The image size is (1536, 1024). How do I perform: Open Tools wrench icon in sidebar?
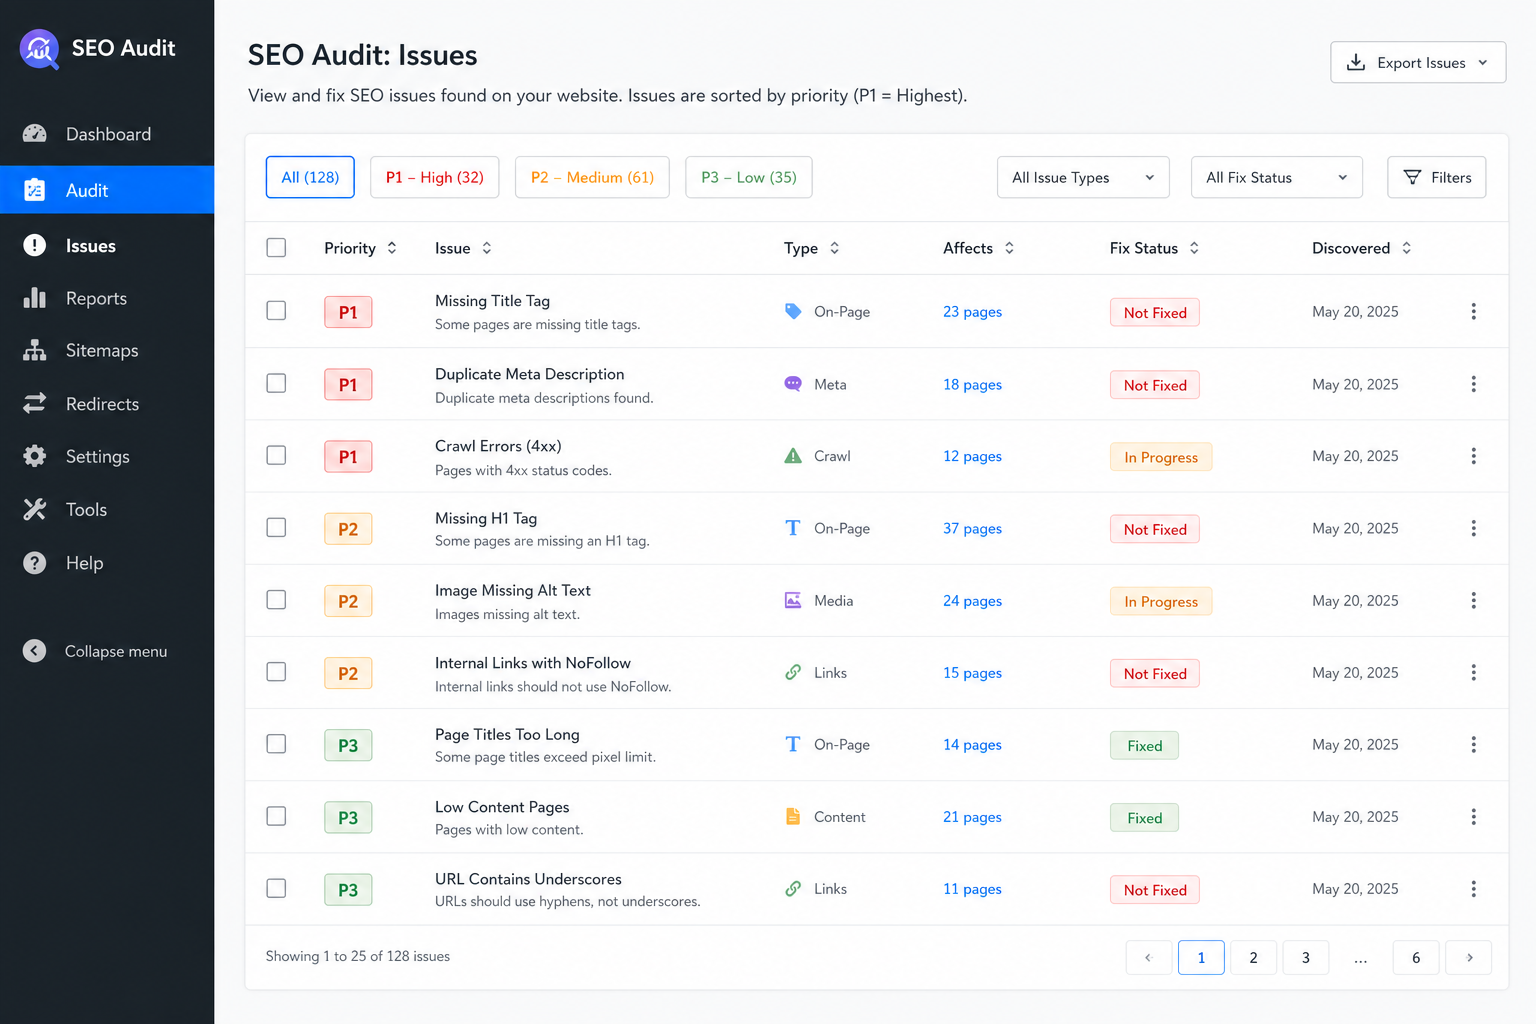pyautogui.click(x=35, y=509)
